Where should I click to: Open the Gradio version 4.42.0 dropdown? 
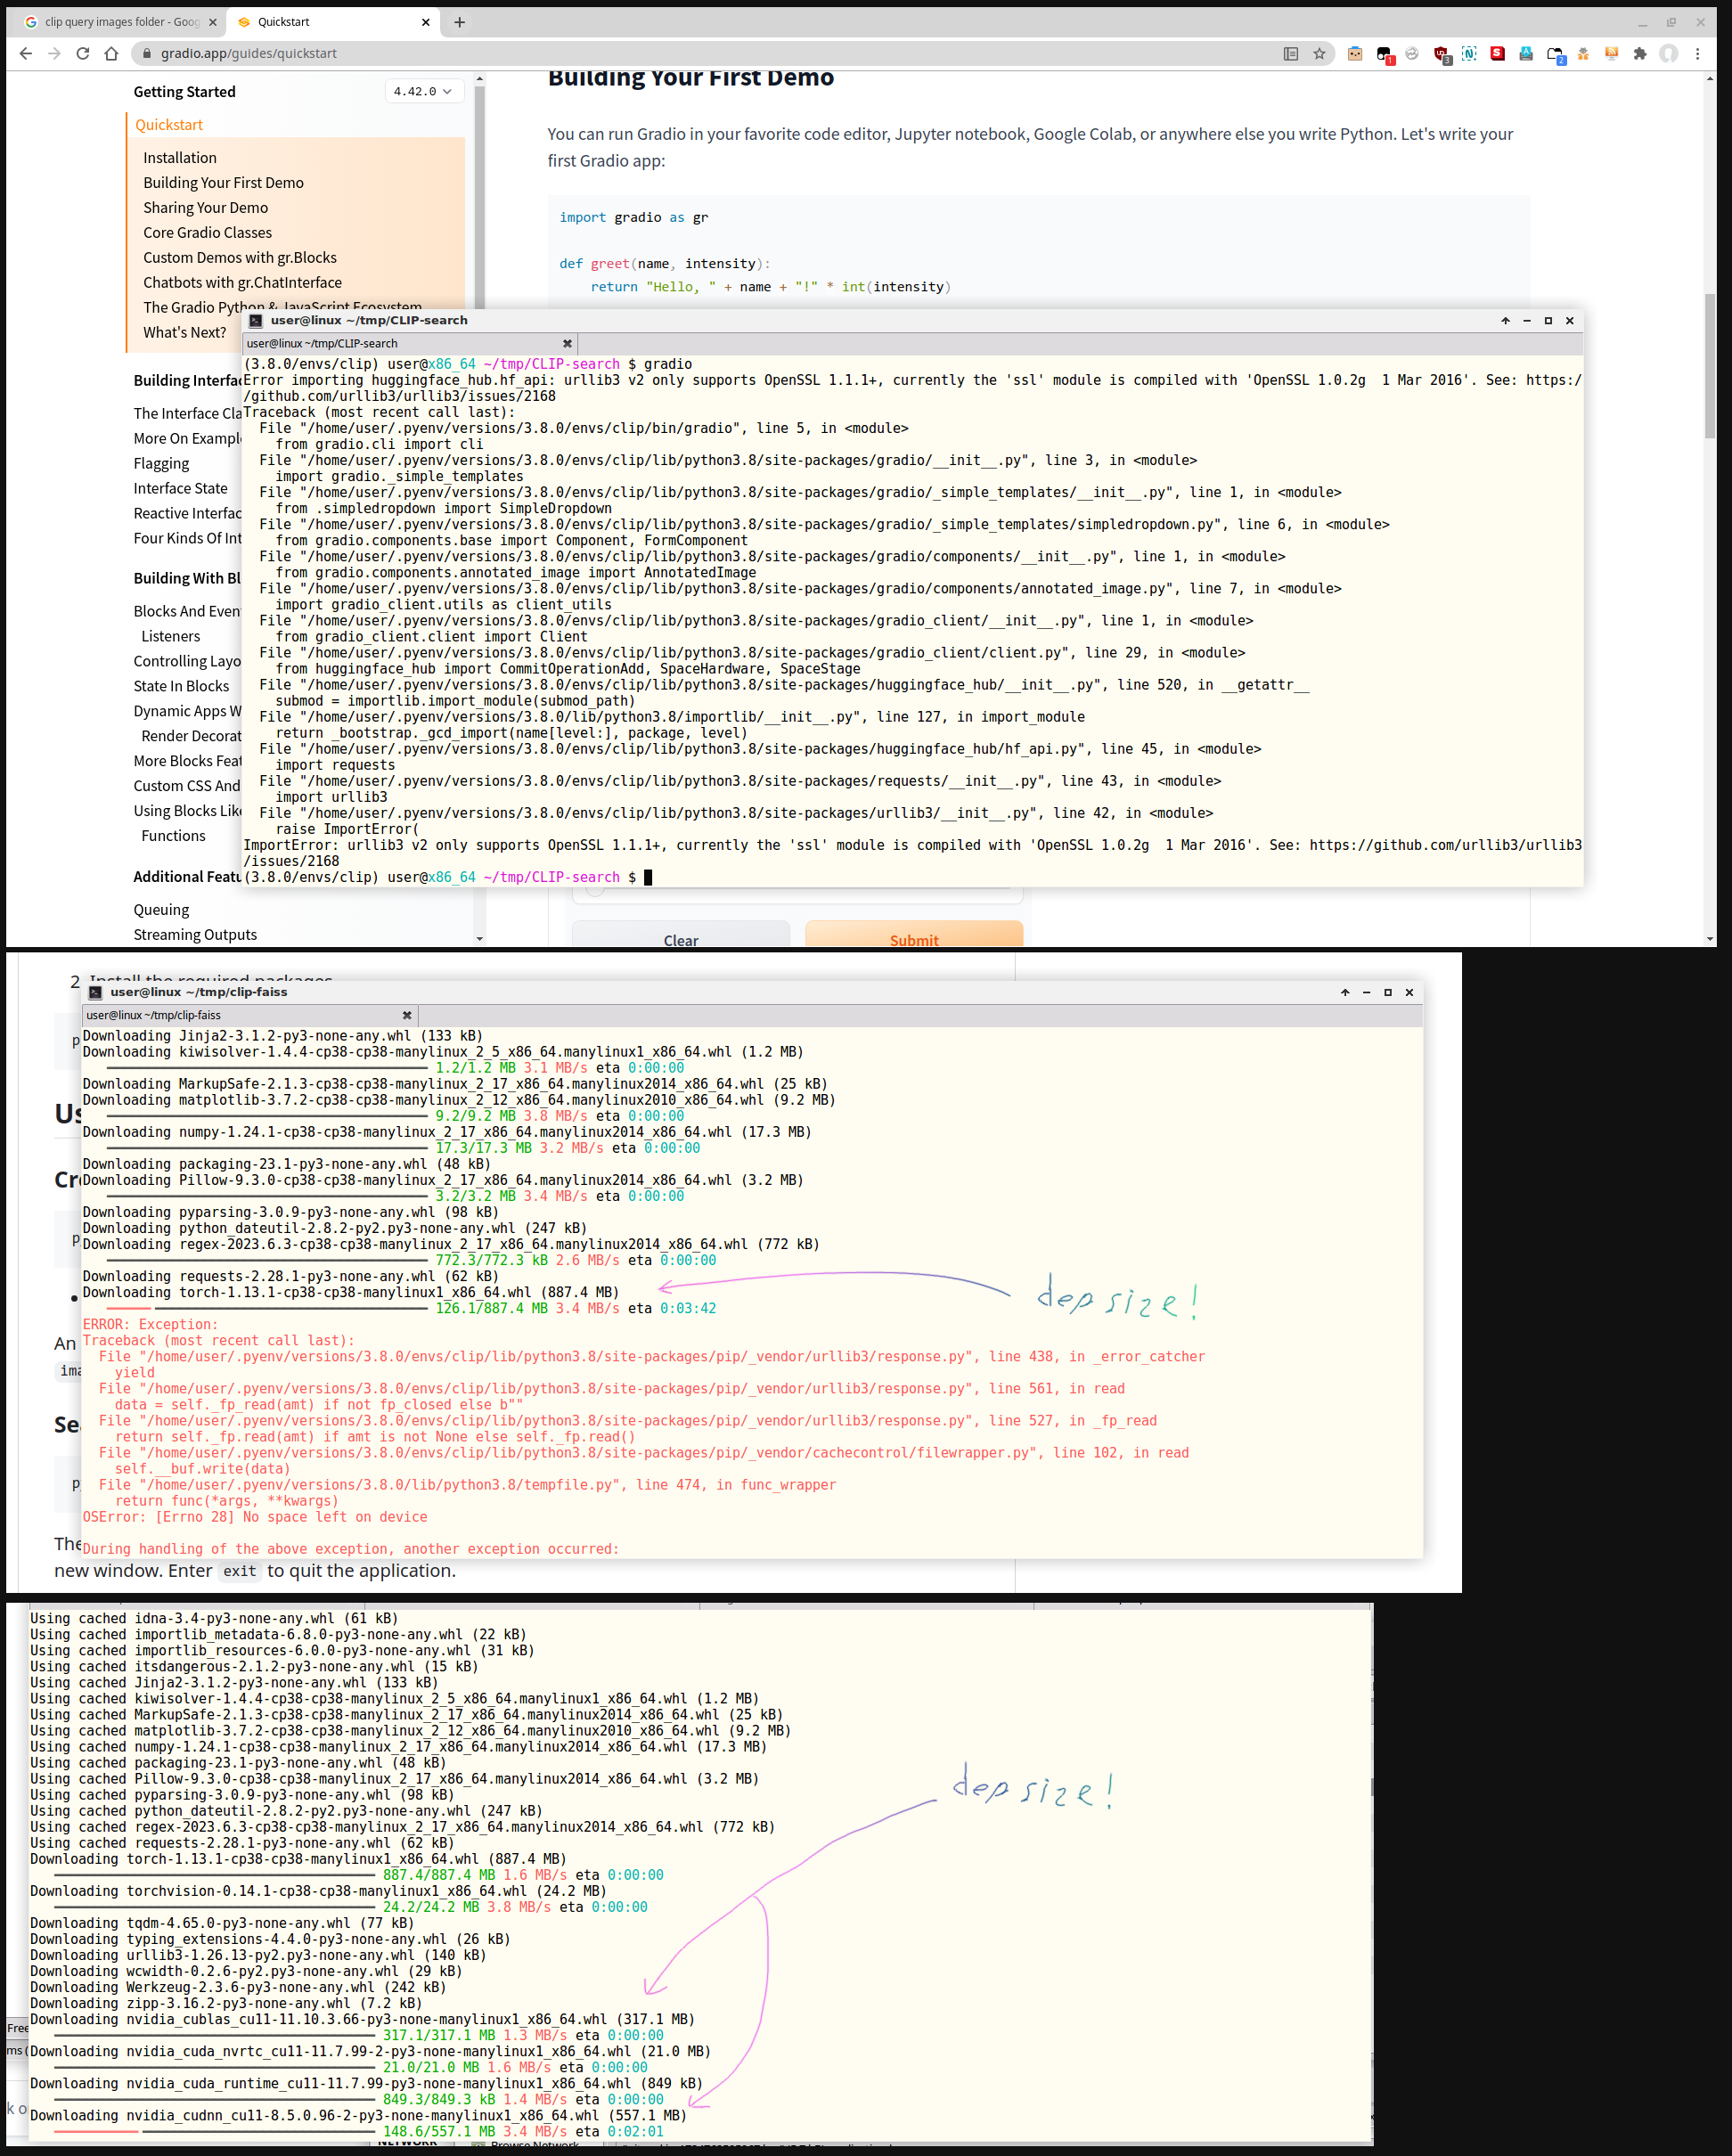click(x=423, y=91)
